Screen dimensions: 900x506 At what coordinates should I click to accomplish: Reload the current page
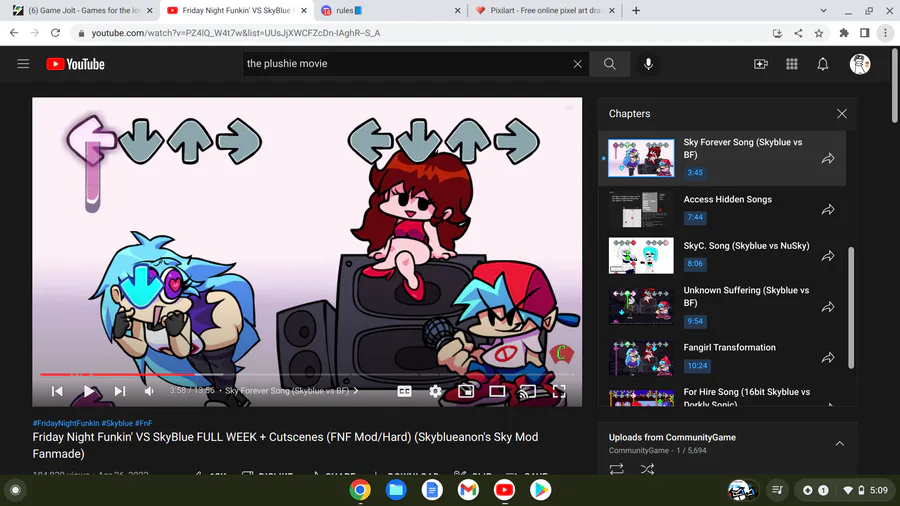pos(55,33)
